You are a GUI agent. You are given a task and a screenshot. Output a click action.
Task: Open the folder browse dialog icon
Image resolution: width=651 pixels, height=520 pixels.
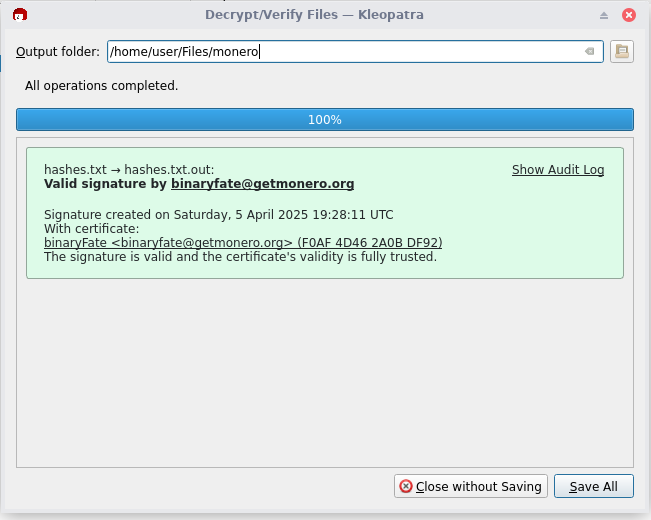pyautogui.click(x=622, y=52)
